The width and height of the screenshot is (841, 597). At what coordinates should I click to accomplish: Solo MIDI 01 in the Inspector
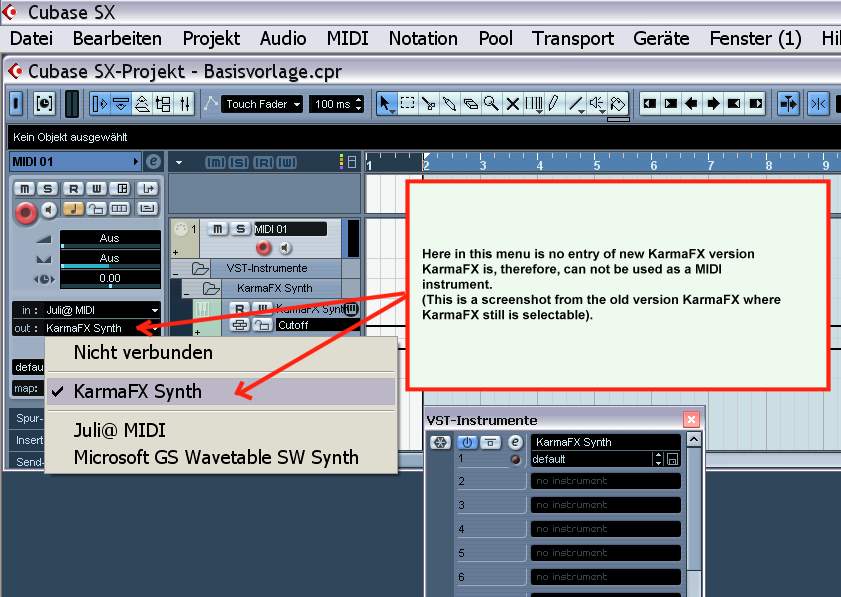point(48,188)
